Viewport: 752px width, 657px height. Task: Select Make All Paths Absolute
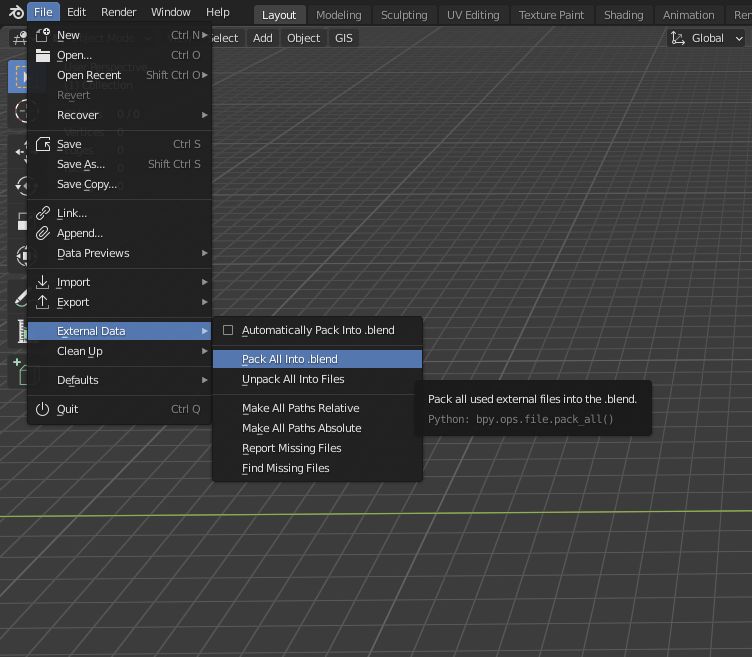[x=317, y=428]
